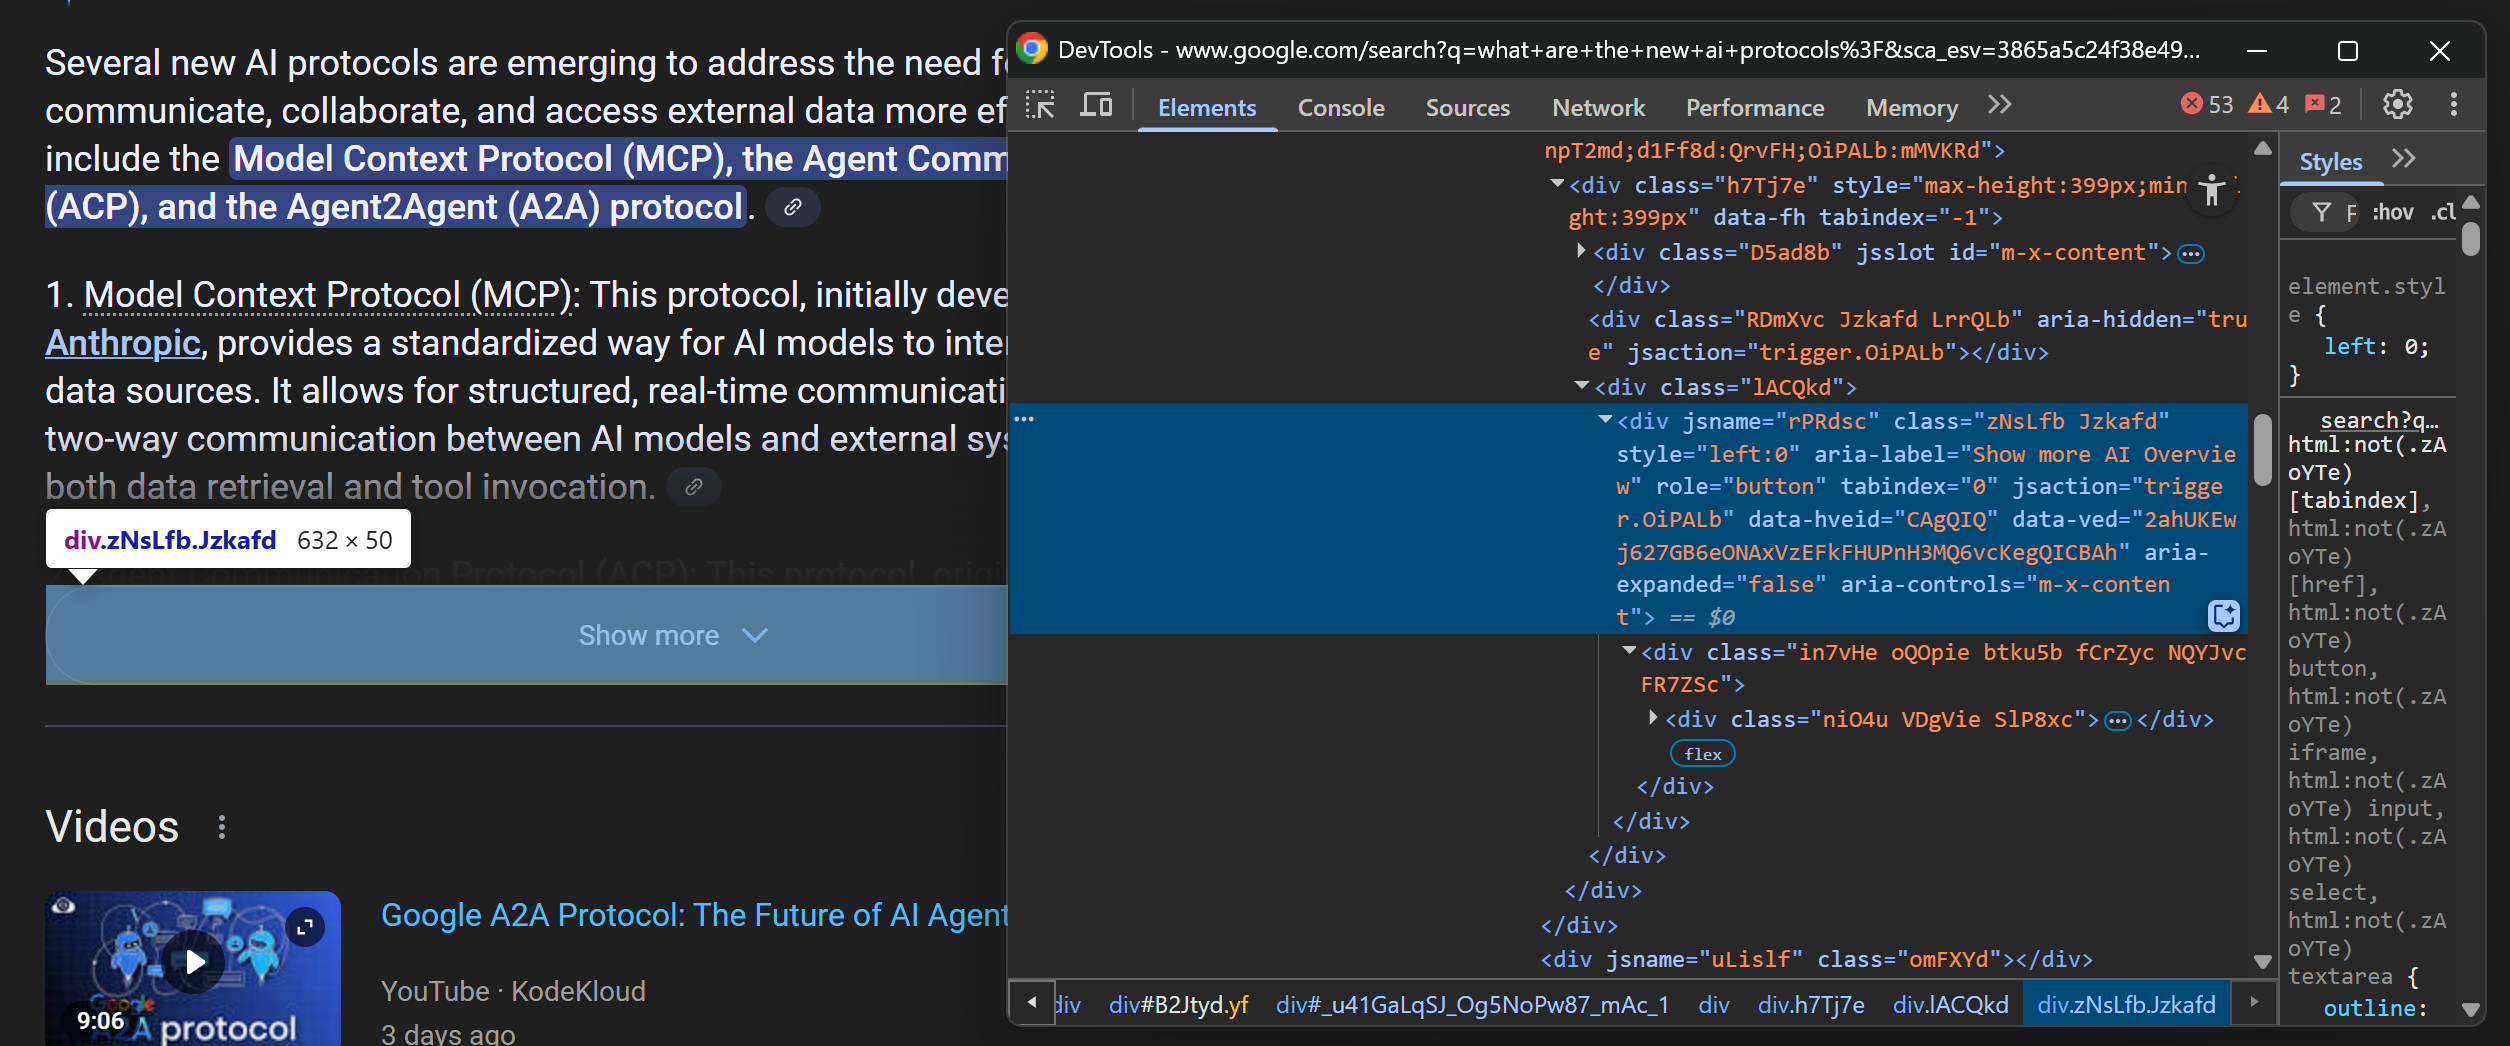Screen dimensions: 2510x1046
Task: Select div.zNsLfb.Jzkafd breadcrumb
Action: point(2126,1005)
